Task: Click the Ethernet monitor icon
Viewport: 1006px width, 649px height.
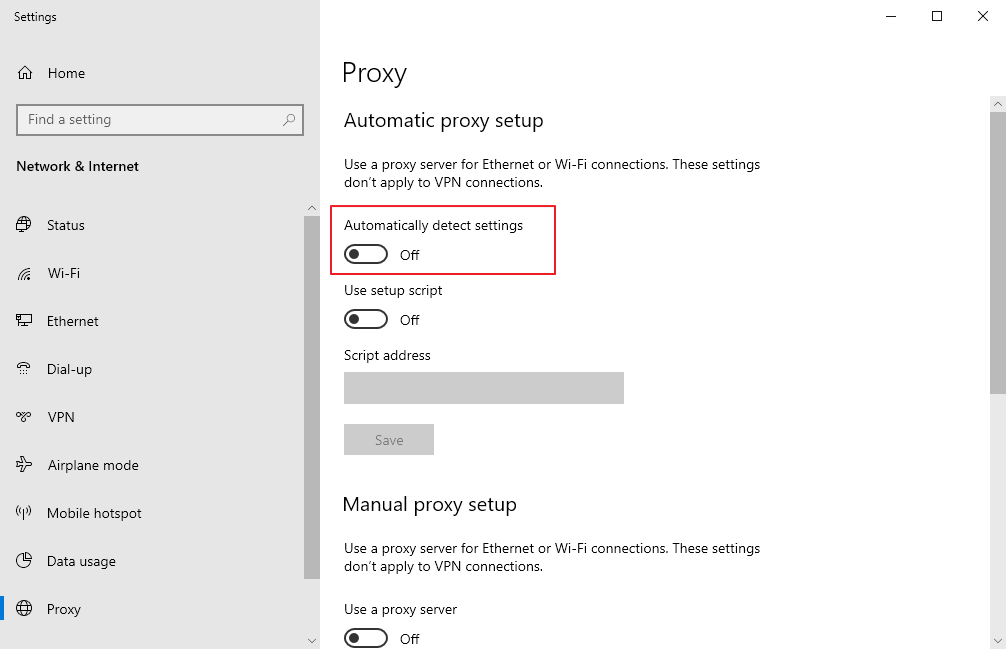Action: coord(24,321)
